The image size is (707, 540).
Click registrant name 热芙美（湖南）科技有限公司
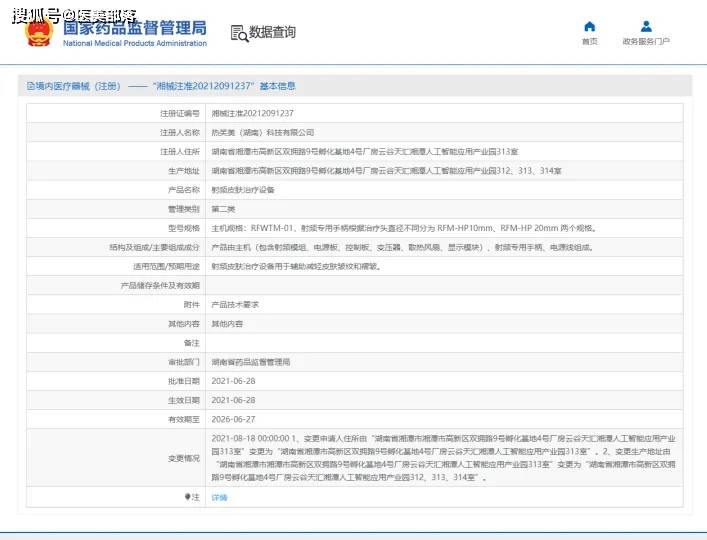262,132
